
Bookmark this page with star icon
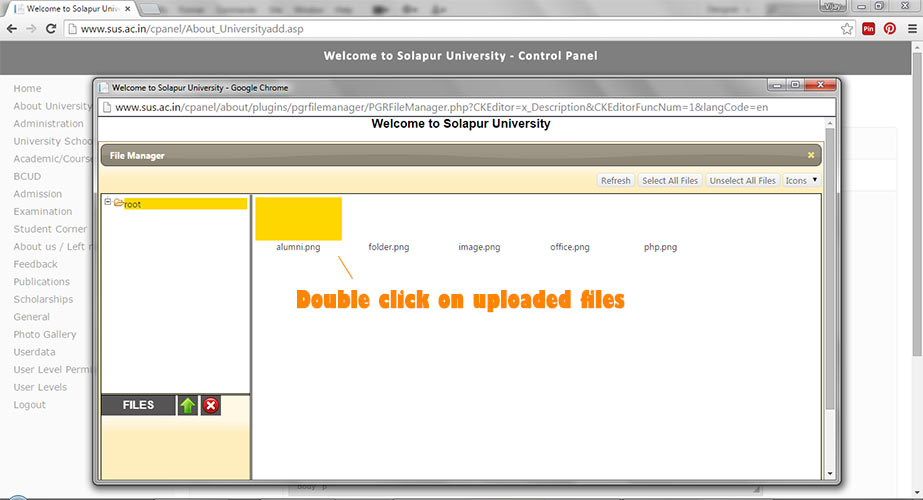pyautogui.click(x=846, y=29)
